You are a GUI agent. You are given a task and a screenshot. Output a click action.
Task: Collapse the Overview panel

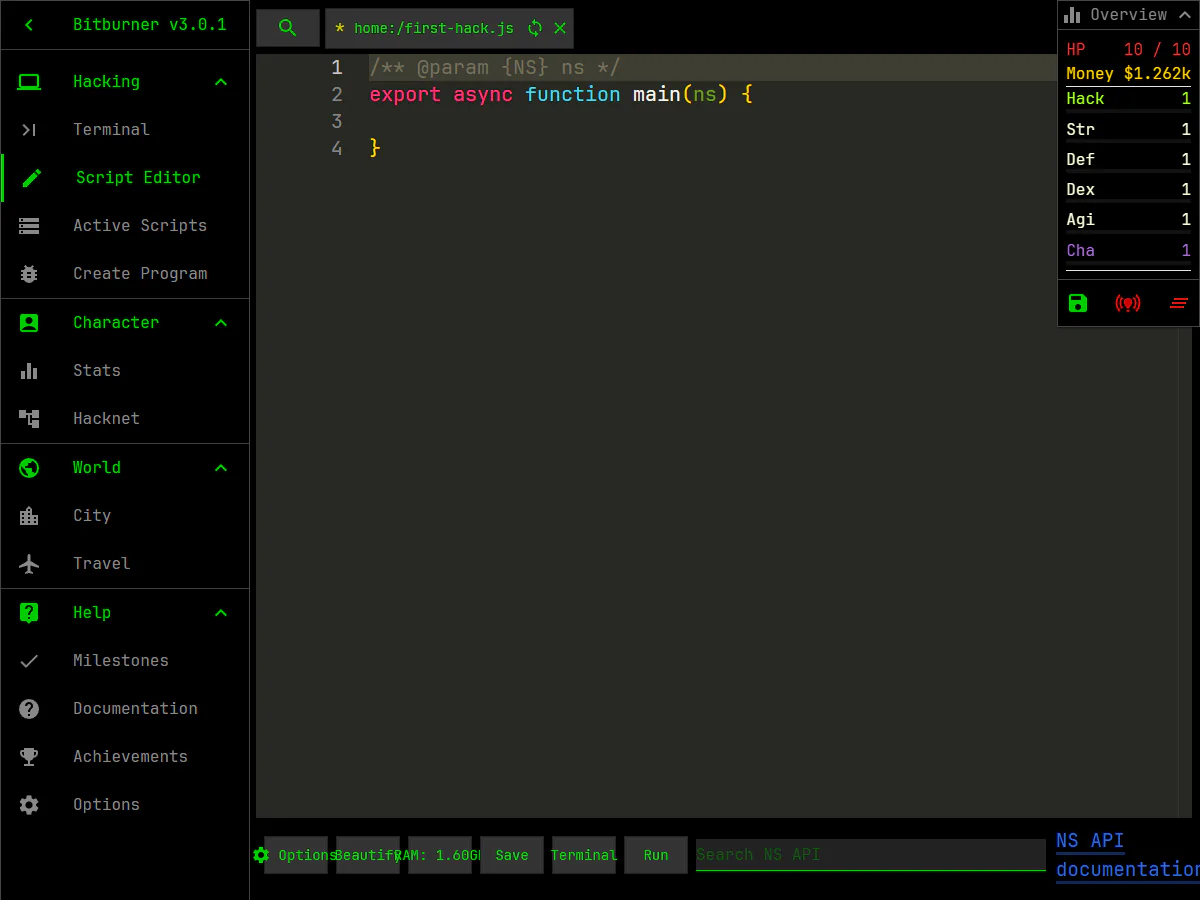(x=1185, y=15)
